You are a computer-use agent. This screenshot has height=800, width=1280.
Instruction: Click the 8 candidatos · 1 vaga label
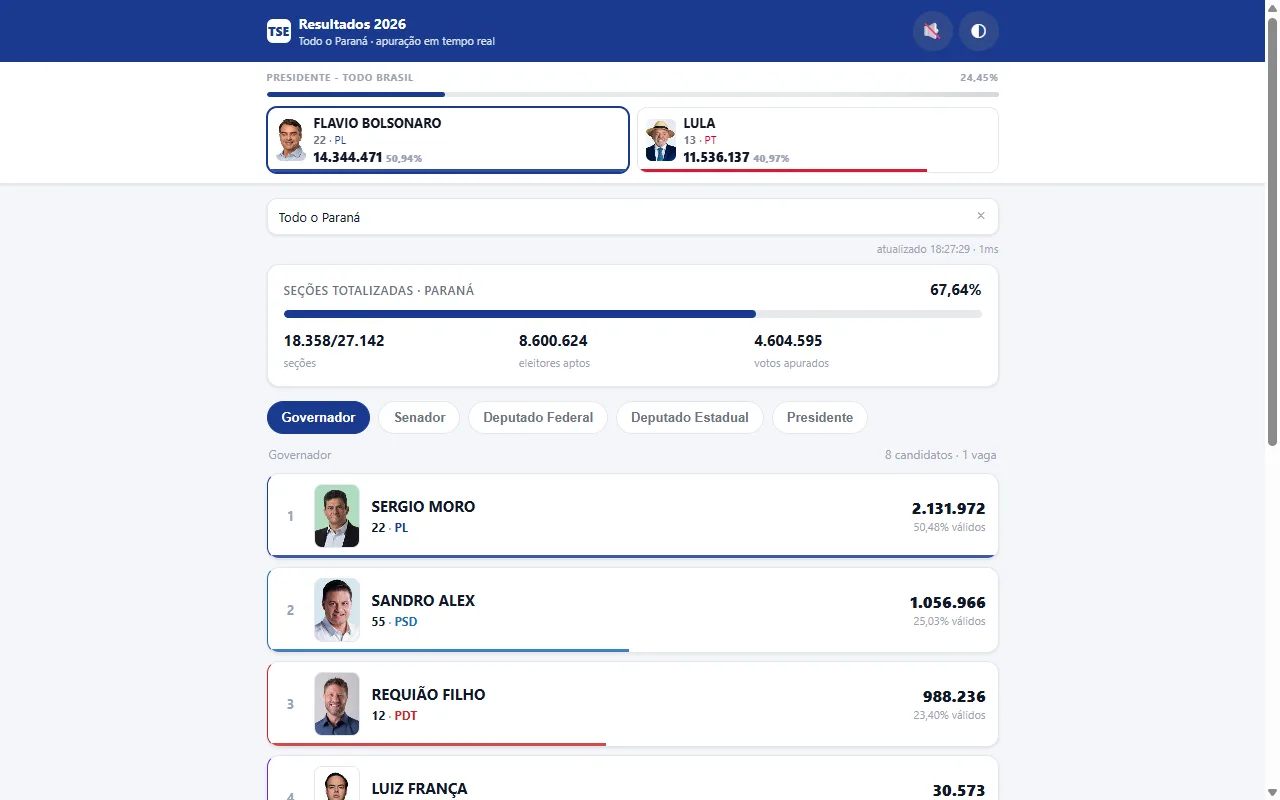coord(940,455)
